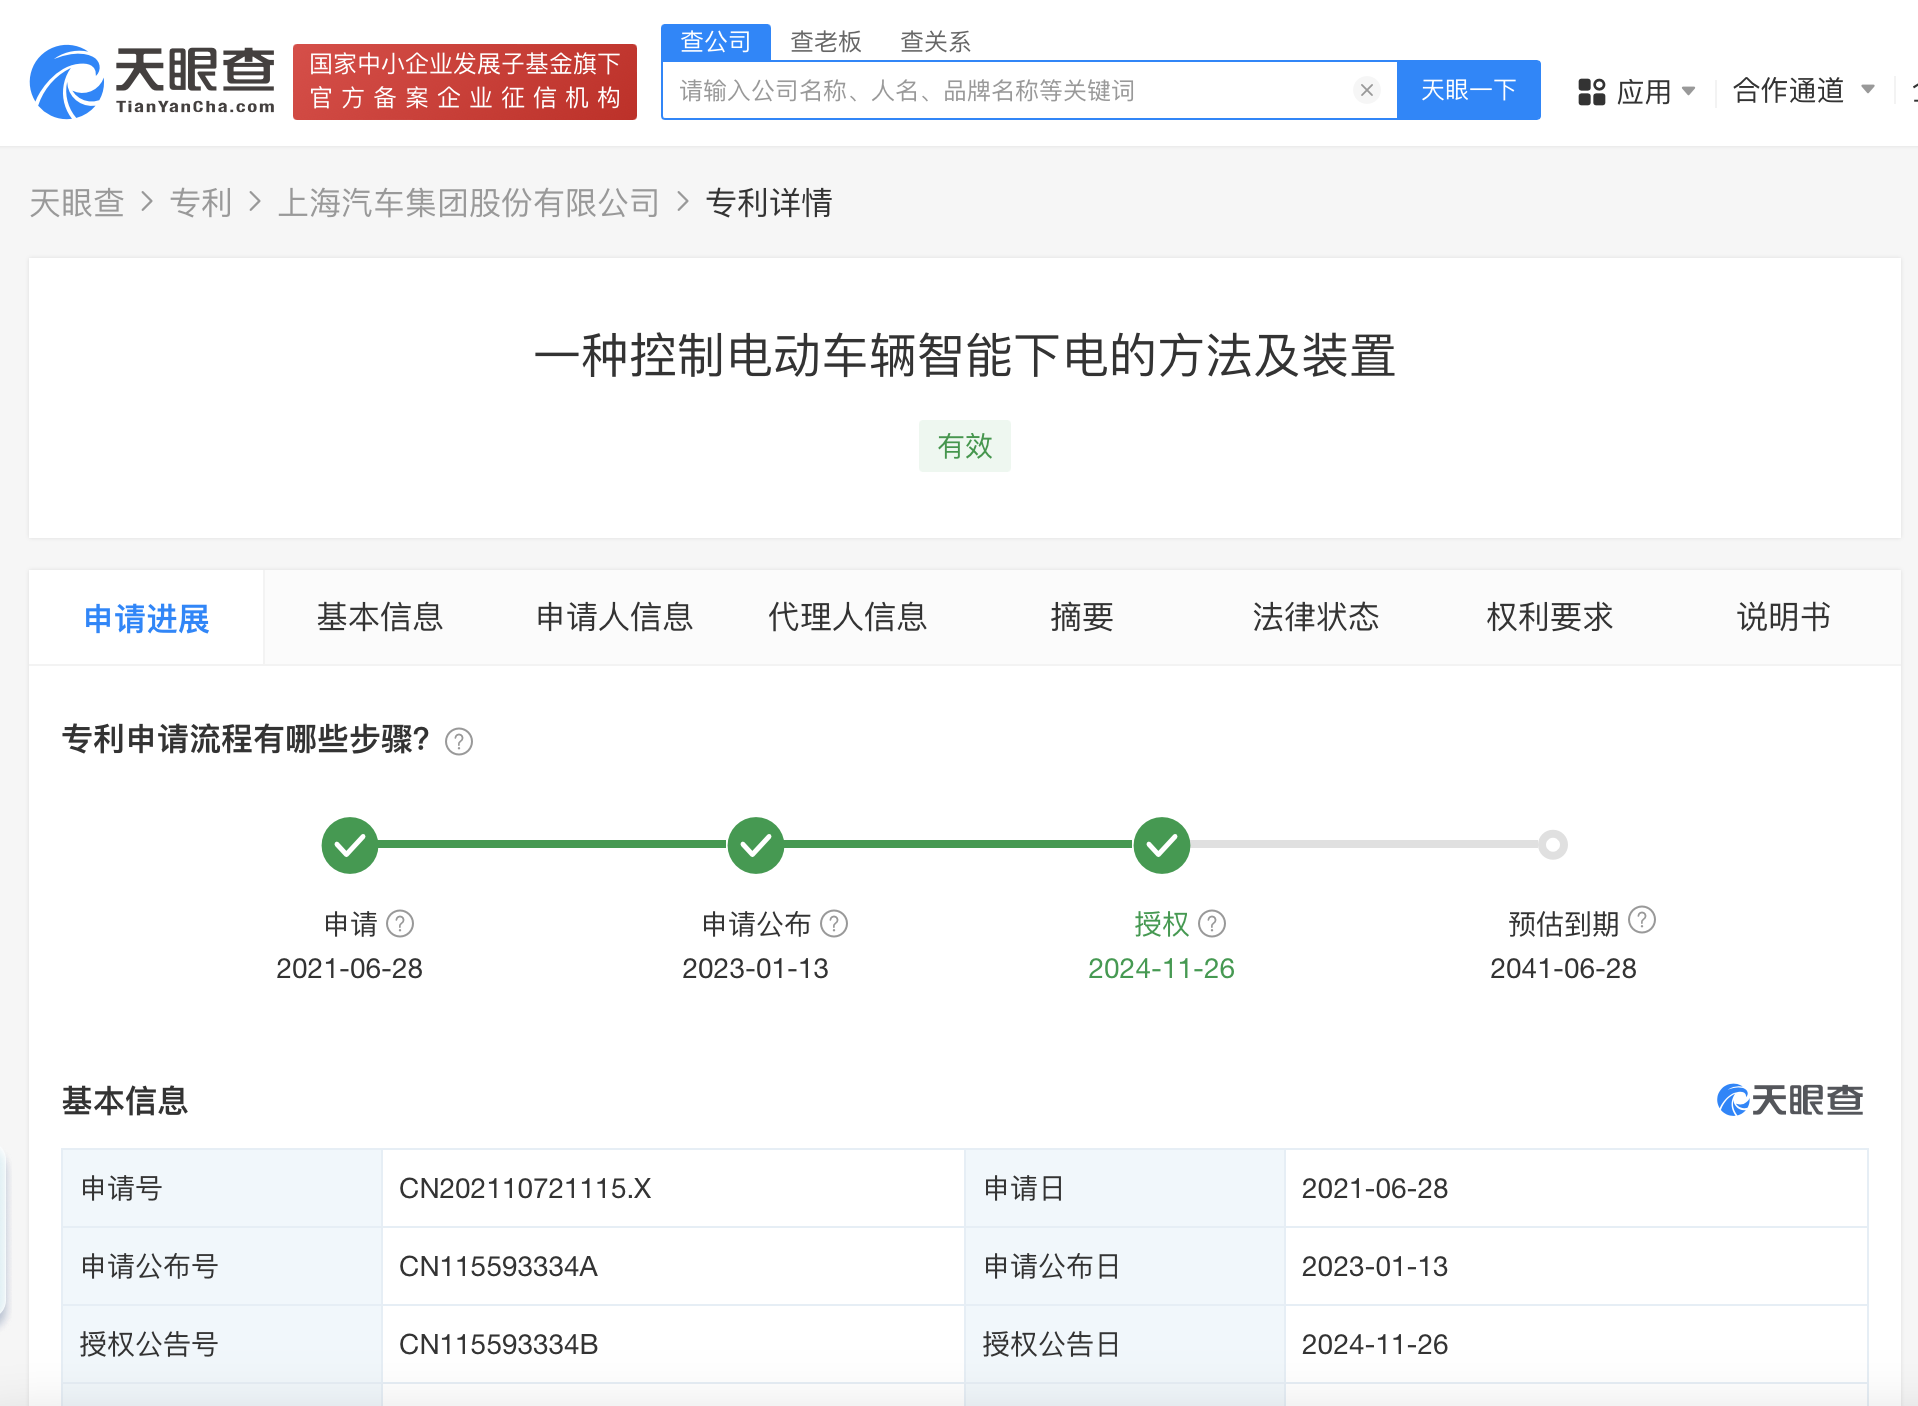Screen dimensions: 1918x1406
Task: Click the help icon next to 申请
Action: (400, 923)
